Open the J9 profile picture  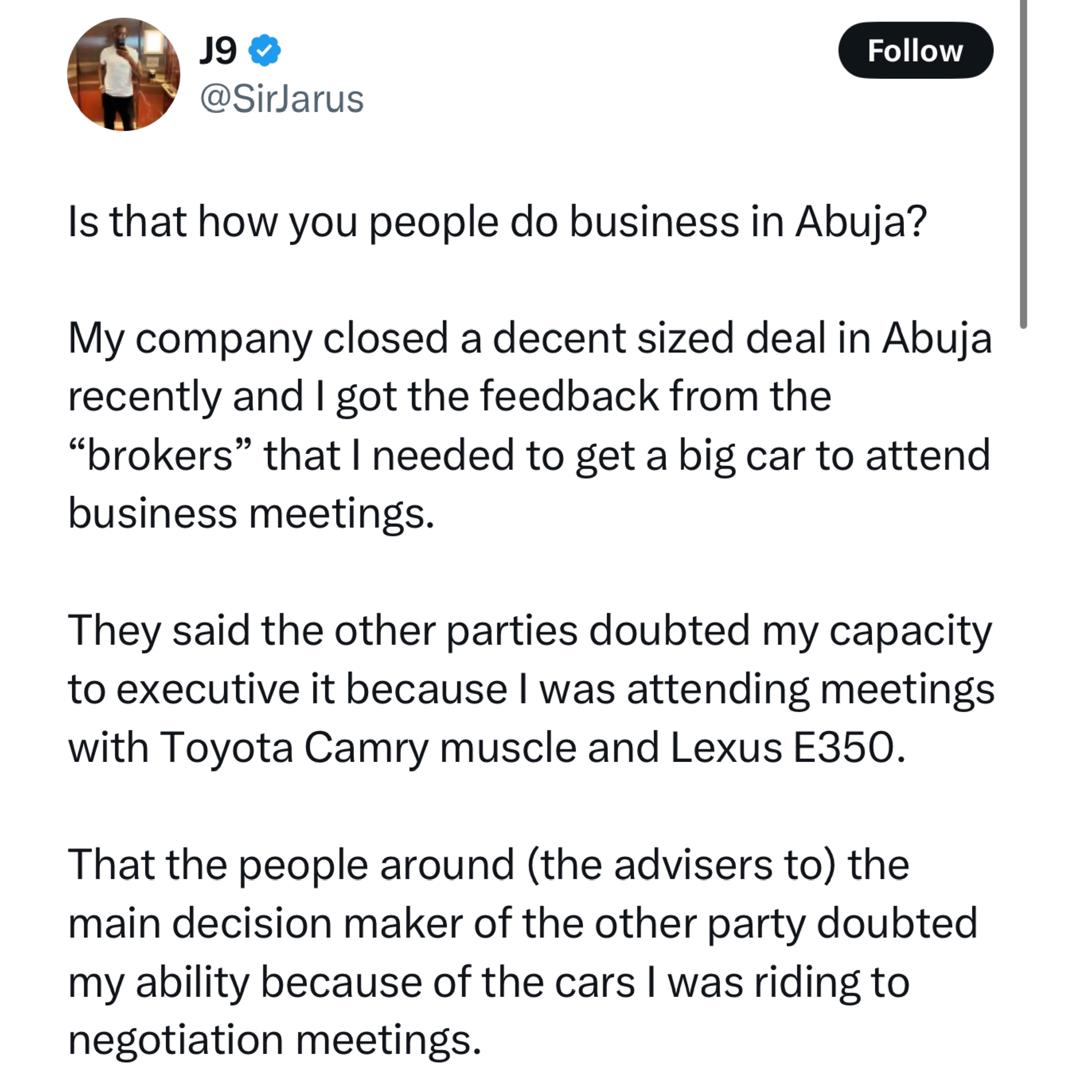point(123,74)
